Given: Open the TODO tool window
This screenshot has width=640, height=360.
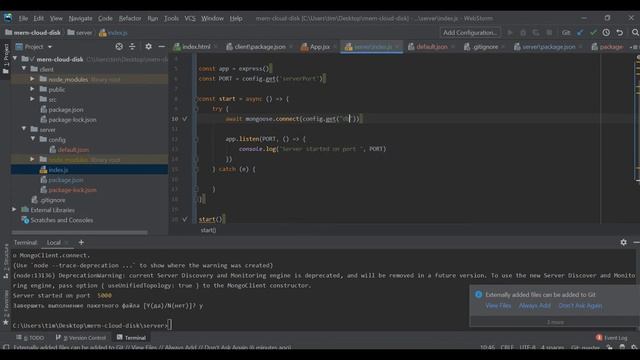Looking at the screenshot, I should coord(30,338).
